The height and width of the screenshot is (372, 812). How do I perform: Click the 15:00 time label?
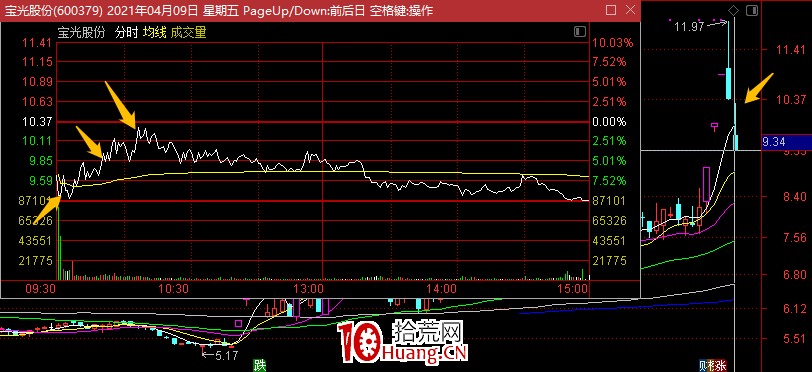click(x=573, y=288)
